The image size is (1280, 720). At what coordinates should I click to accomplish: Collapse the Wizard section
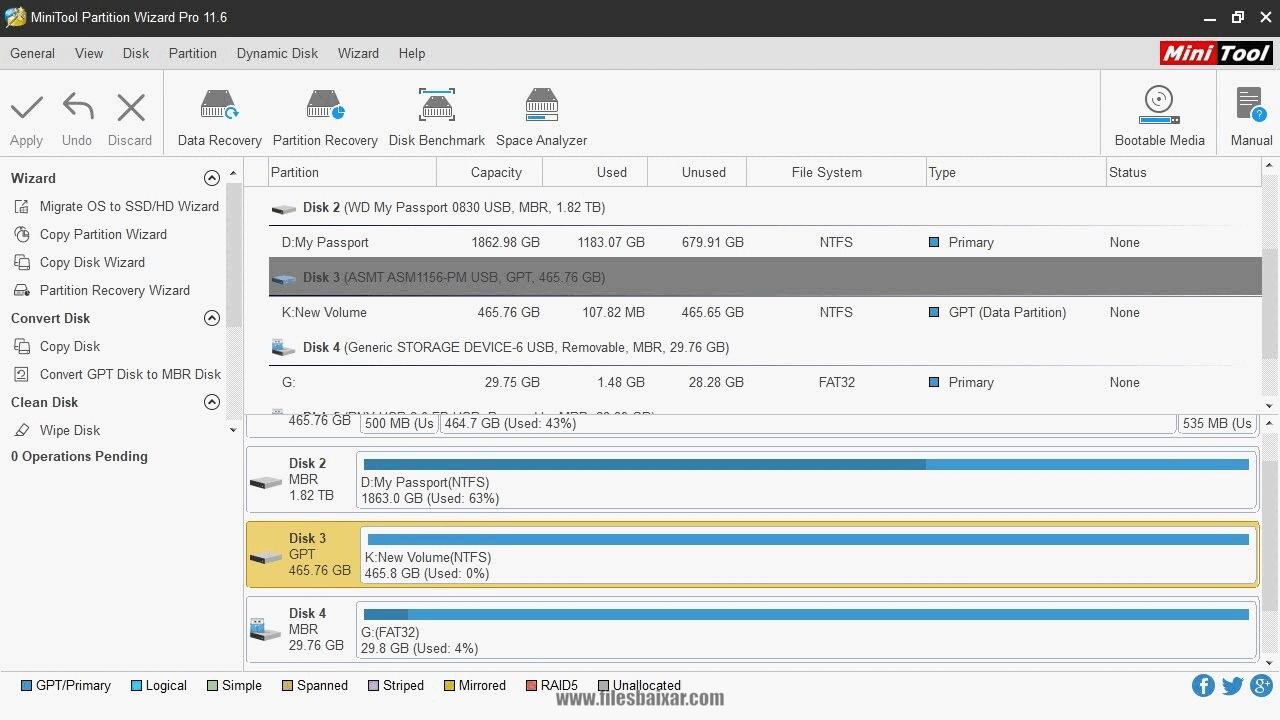212,178
